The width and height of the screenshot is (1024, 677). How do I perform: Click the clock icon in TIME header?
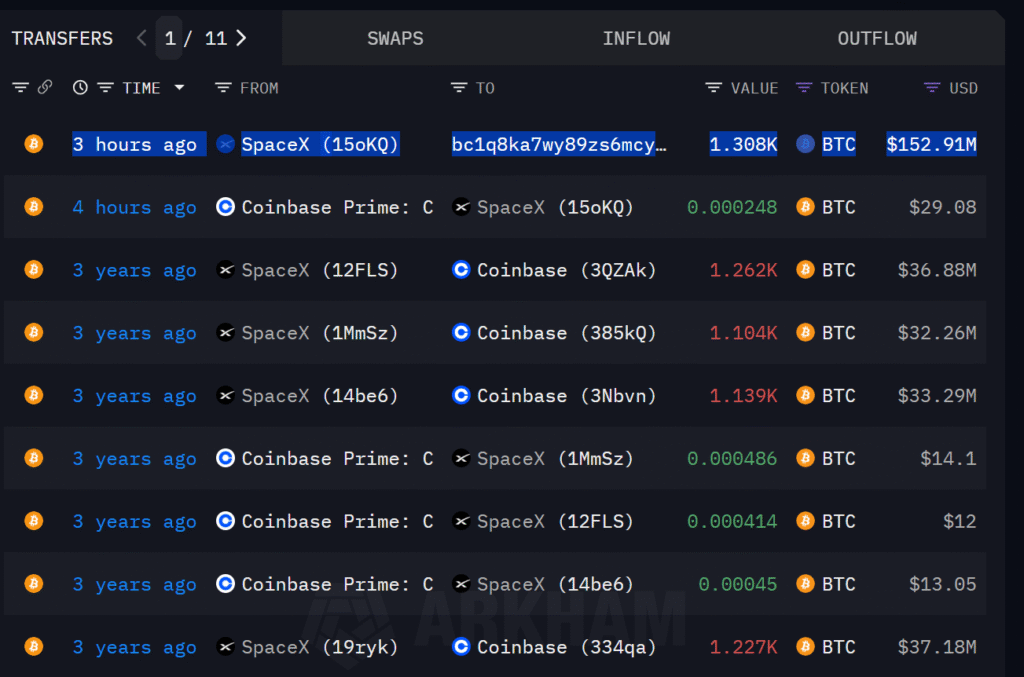80,87
